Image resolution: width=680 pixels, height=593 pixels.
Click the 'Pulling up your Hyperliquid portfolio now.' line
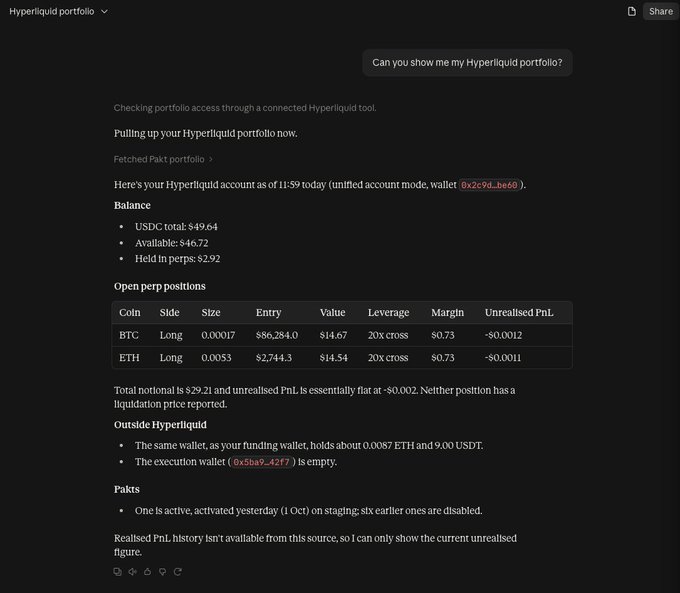point(206,133)
